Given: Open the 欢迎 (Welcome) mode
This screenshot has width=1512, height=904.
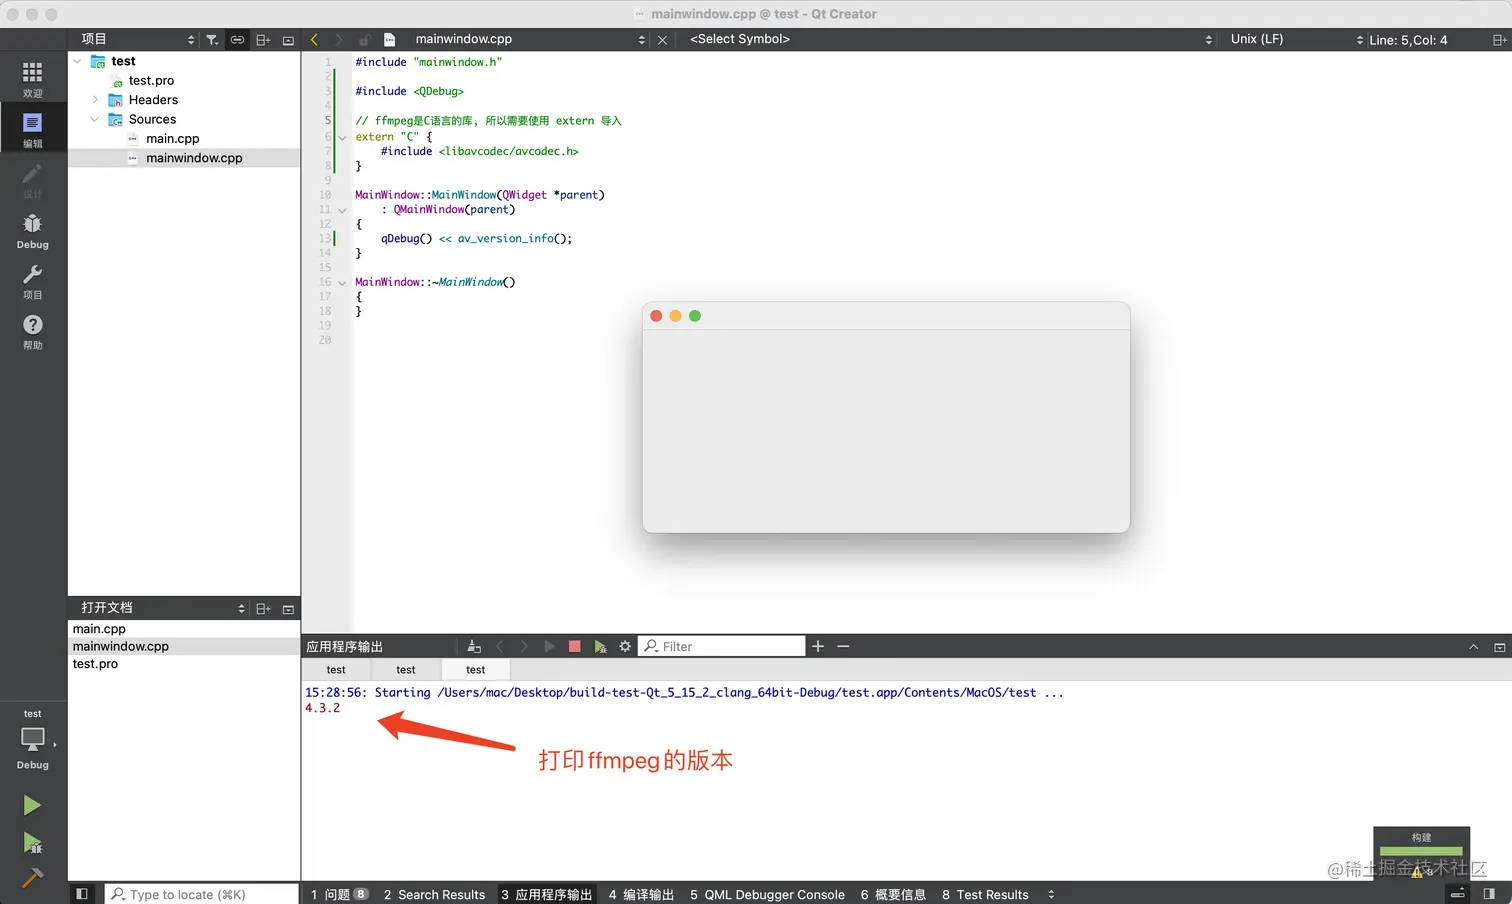Looking at the screenshot, I should point(33,79).
